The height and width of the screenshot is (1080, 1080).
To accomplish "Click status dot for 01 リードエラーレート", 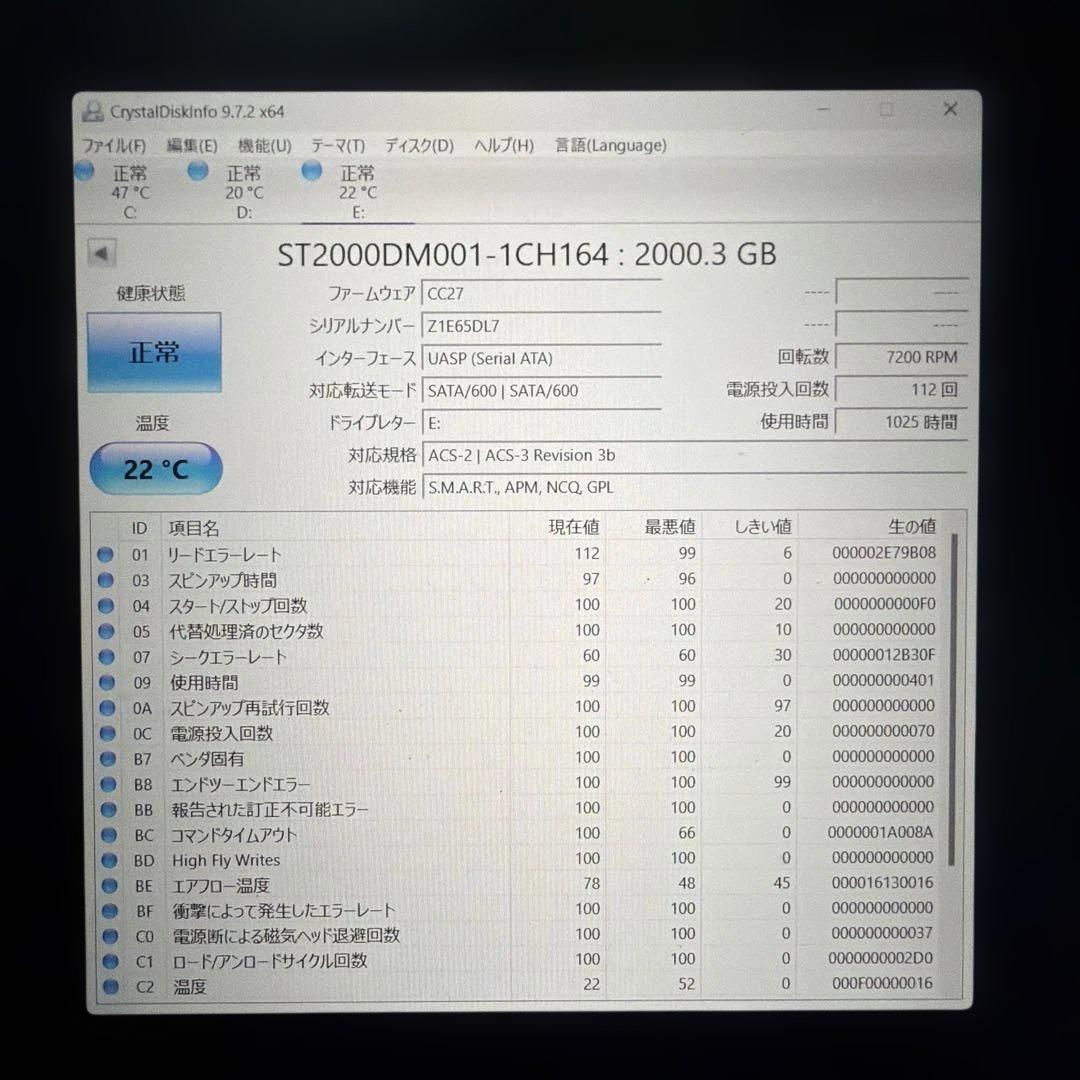I will tap(105, 554).
